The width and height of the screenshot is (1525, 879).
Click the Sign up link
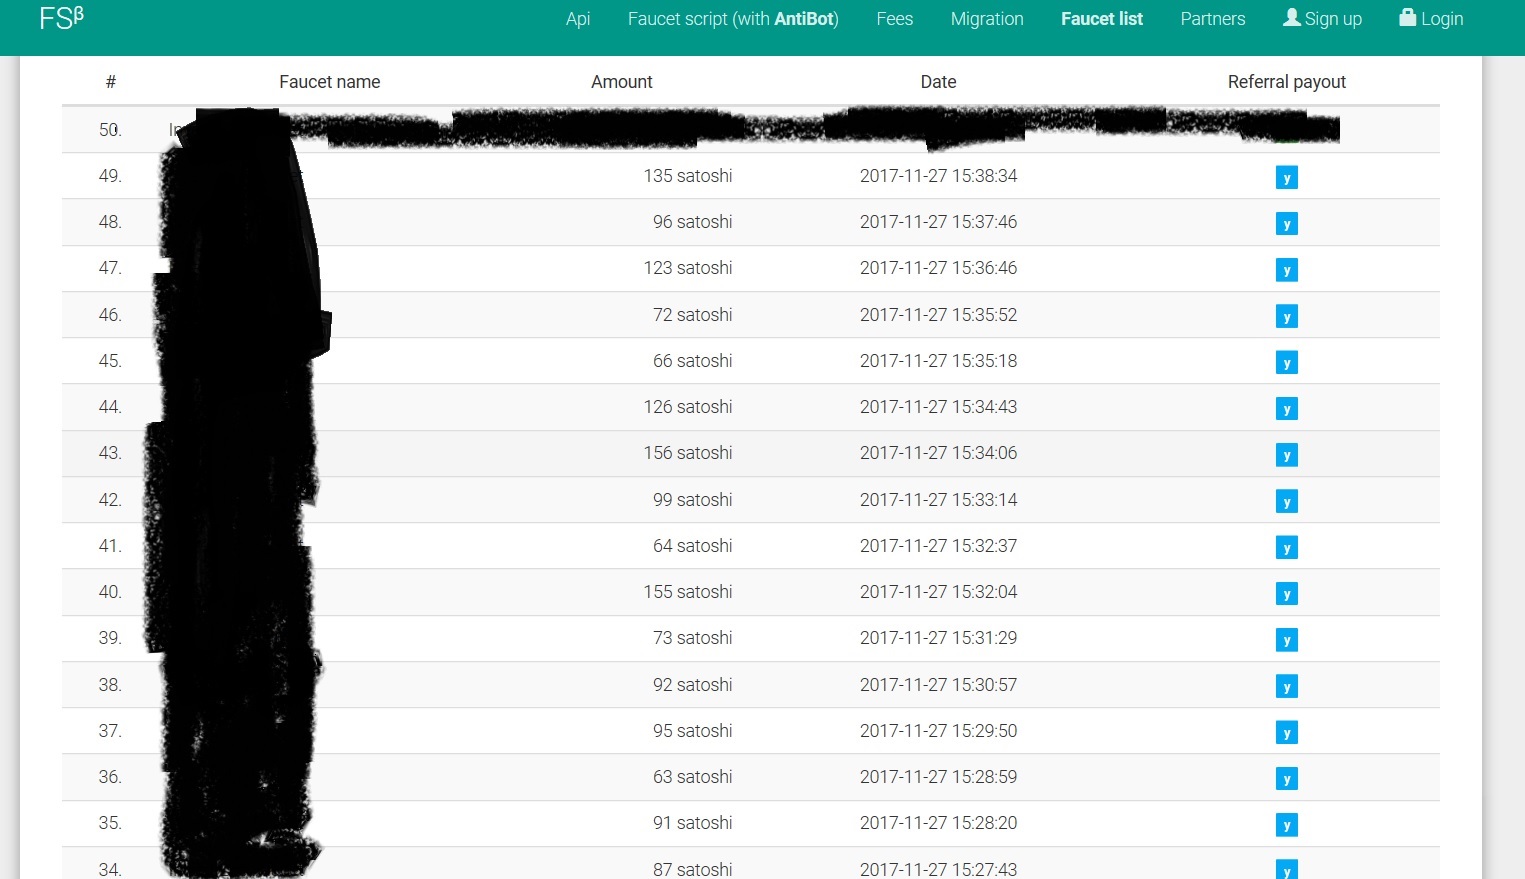(x=1322, y=19)
